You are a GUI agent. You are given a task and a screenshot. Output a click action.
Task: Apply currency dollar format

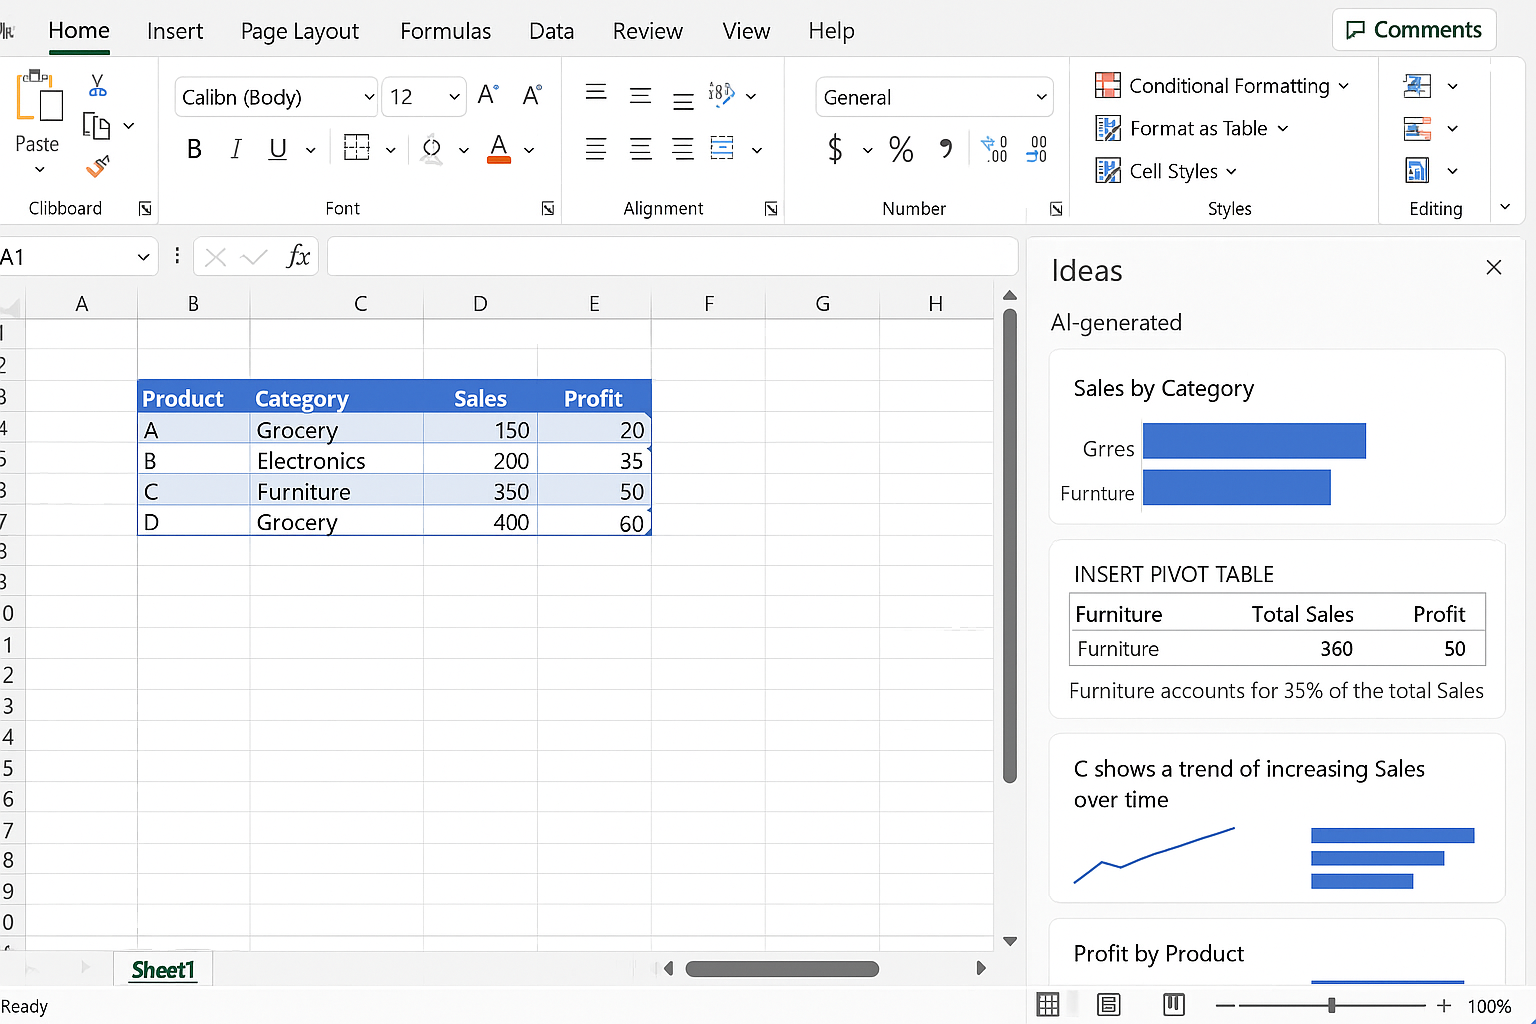coord(835,150)
